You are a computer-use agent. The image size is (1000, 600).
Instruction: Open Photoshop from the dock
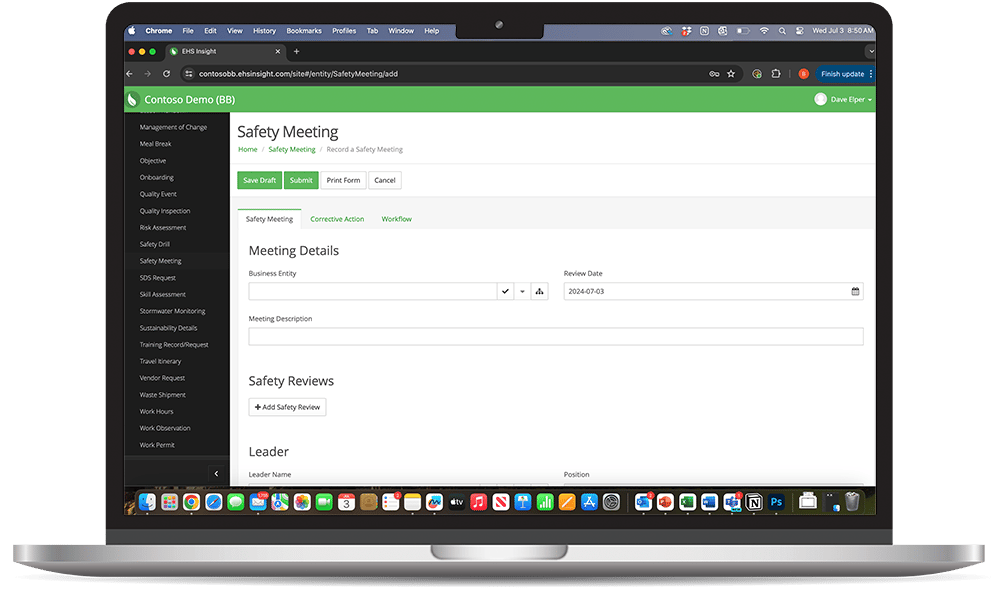click(776, 502)
